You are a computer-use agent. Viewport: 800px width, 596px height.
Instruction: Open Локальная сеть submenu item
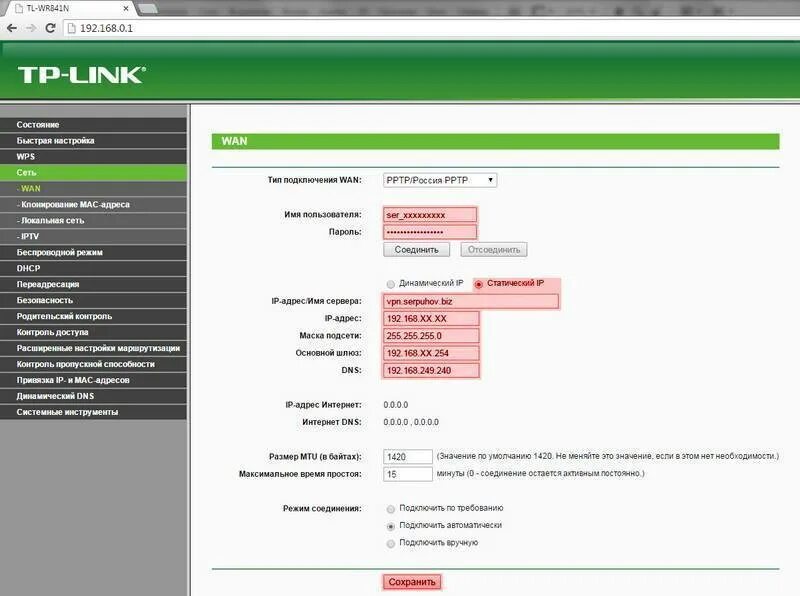[x=93, y=220]
